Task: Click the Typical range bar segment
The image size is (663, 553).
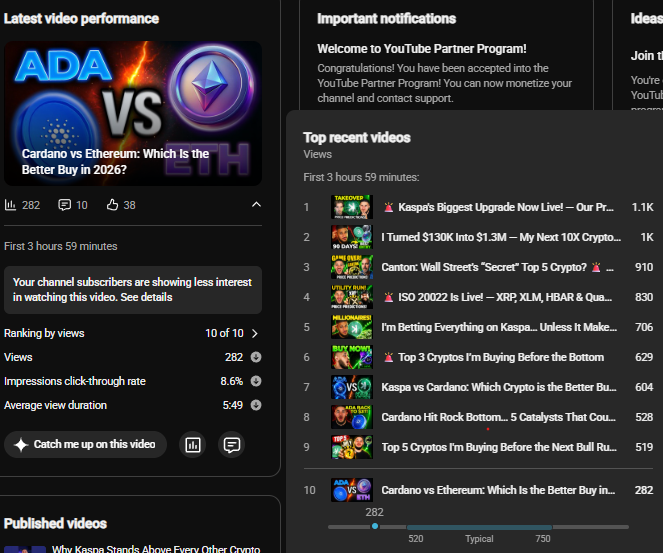Action: coord(479,527)
